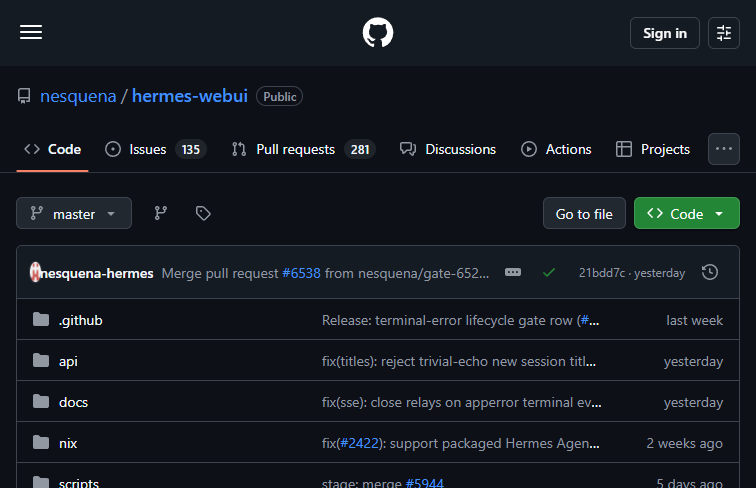Open commit 'fix(sse): close relays on apperror'

pos(461,402)
